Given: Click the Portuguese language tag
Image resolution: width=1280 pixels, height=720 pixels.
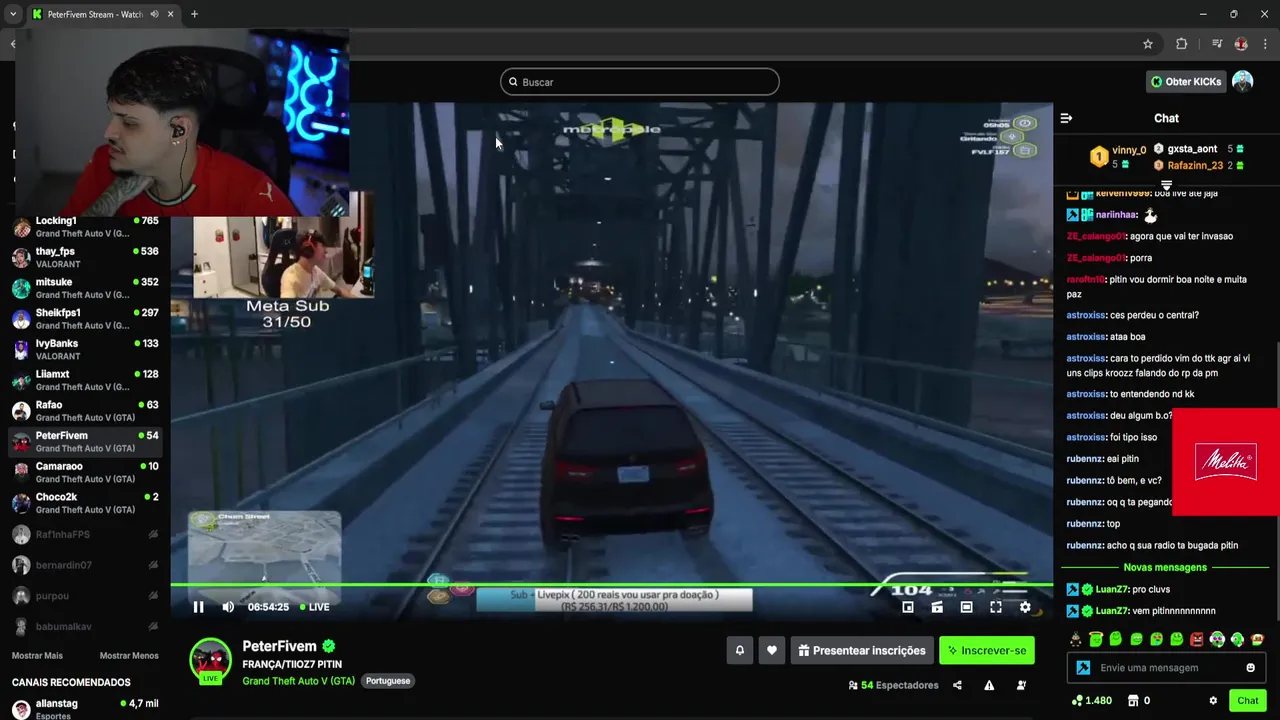Looking at the screenshot, I should tap(388, 681).
